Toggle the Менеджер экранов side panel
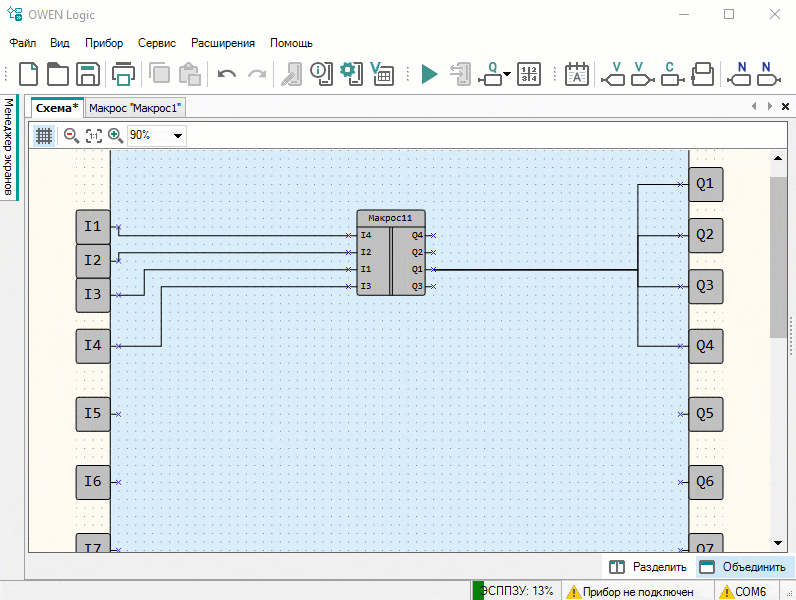796x600 pixels. click(9, 147)
